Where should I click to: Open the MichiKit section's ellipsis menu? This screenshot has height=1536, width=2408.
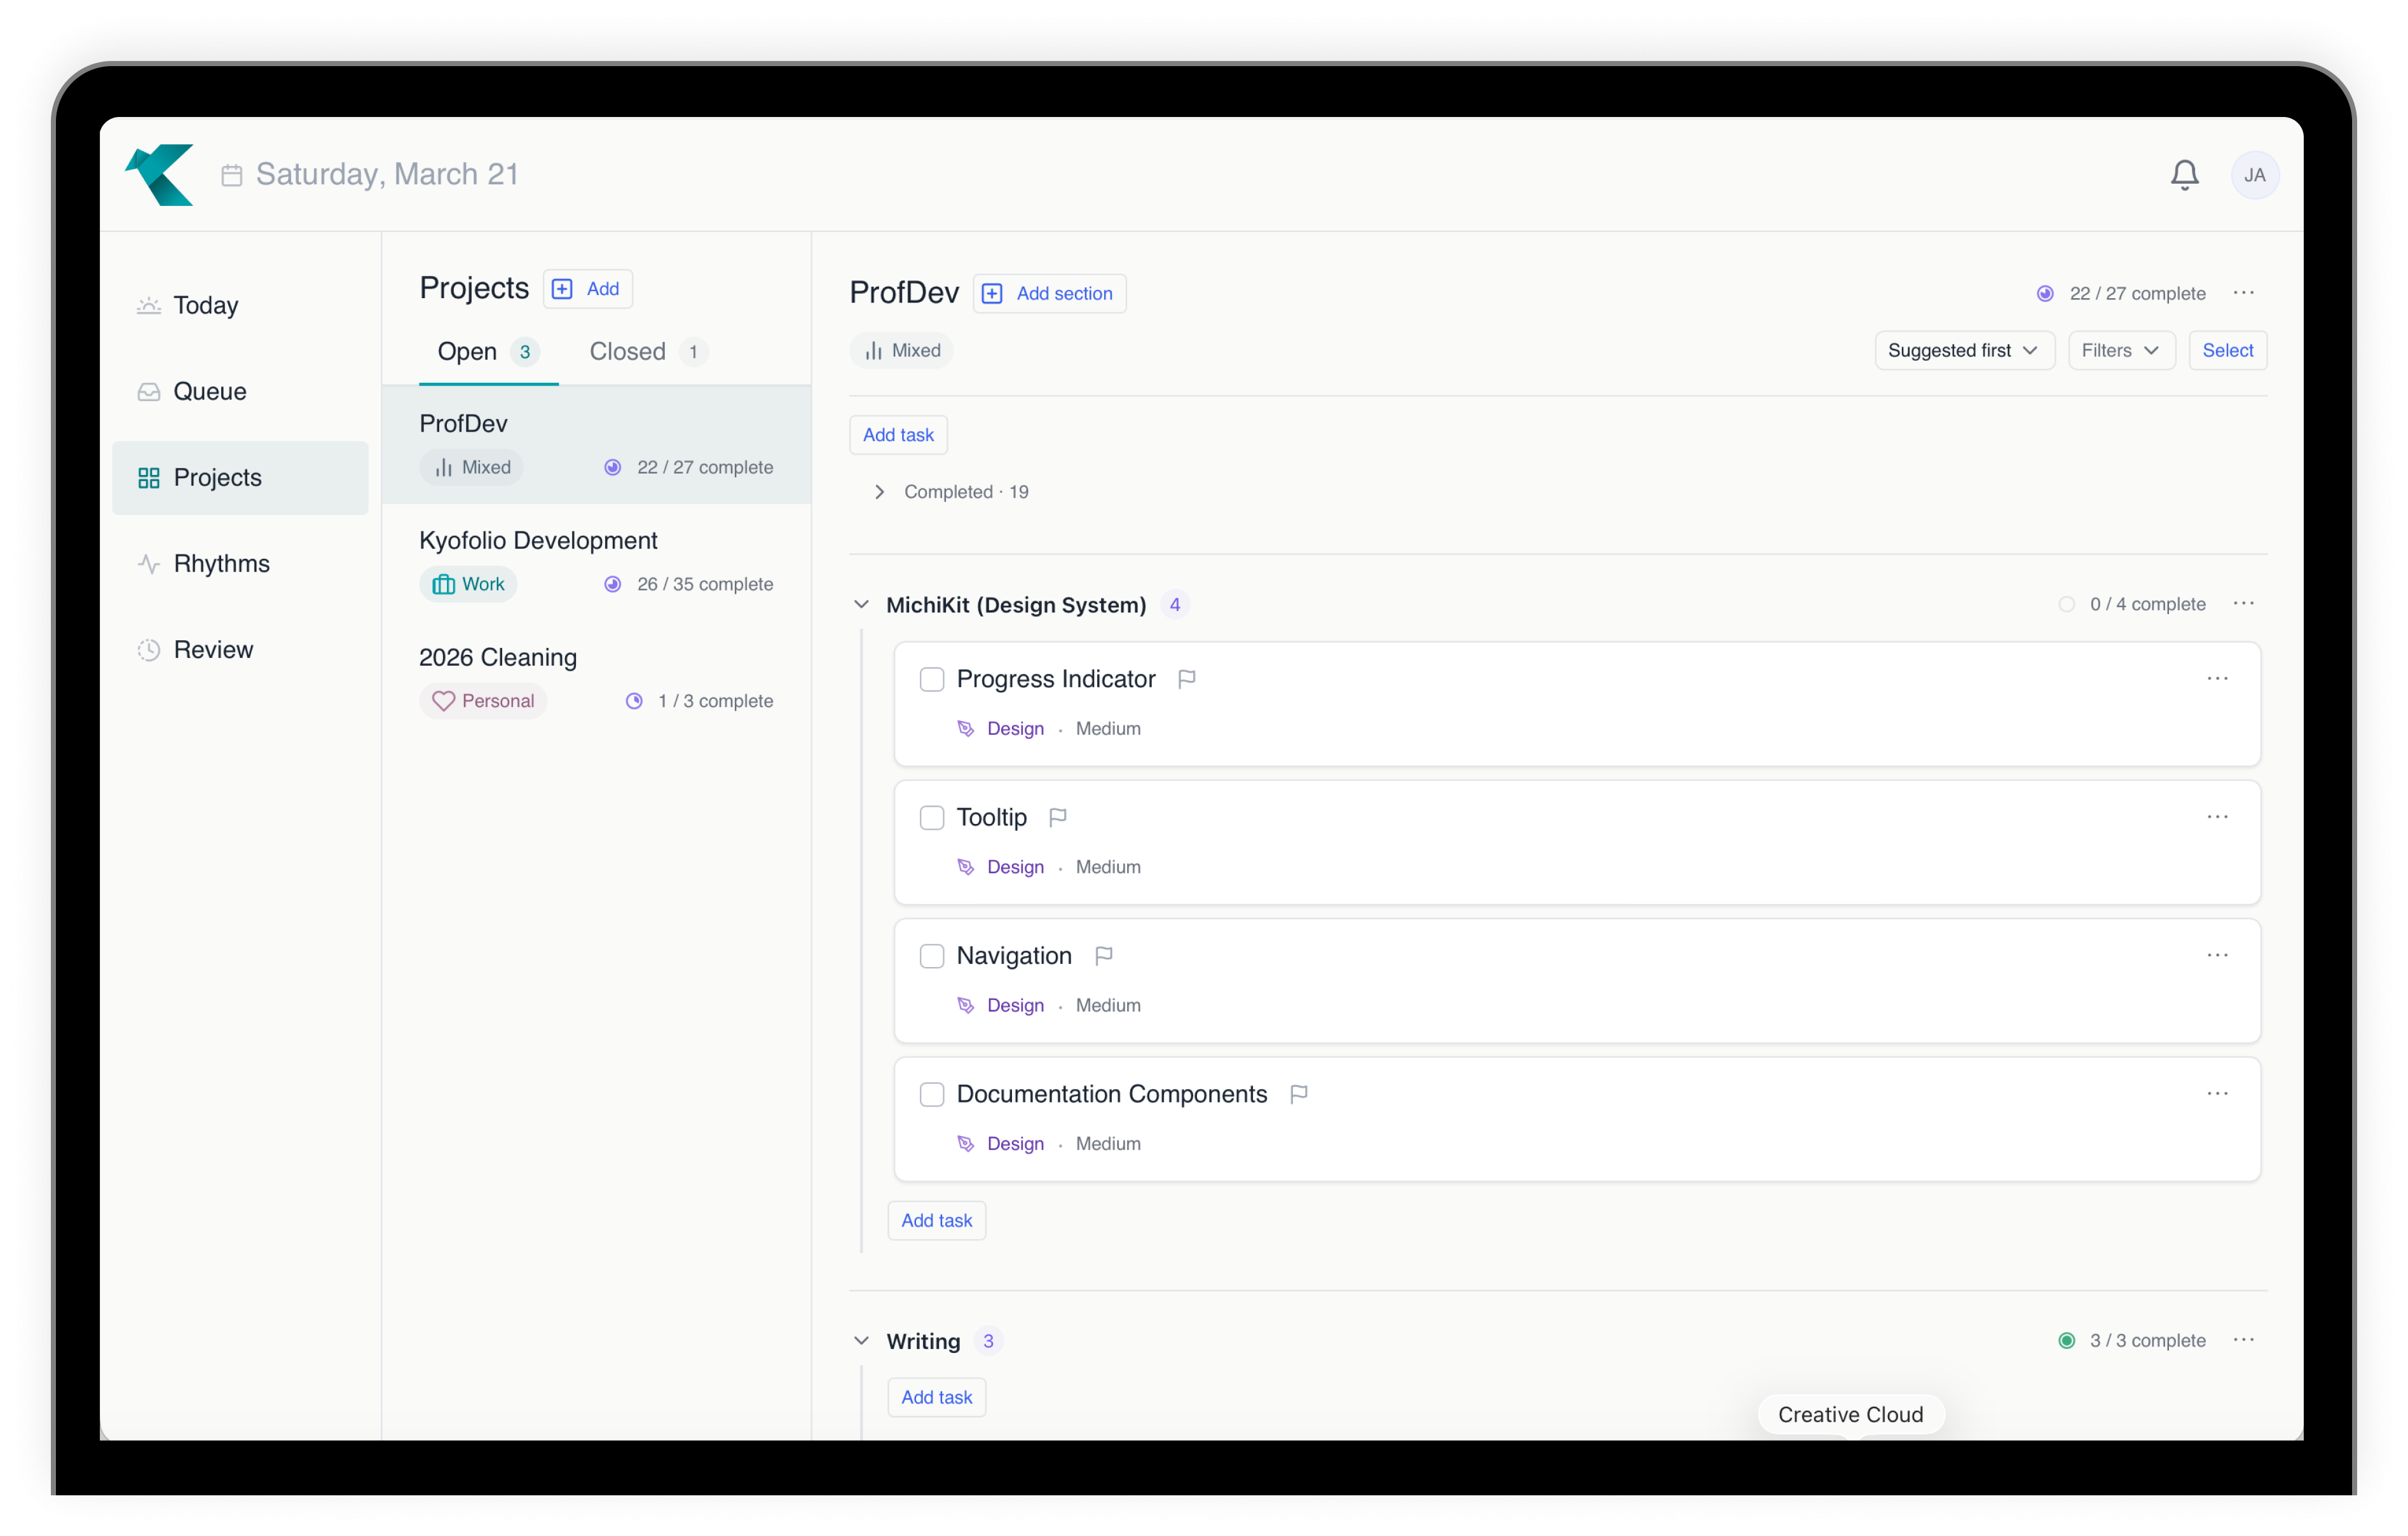tap(2243, 603)
